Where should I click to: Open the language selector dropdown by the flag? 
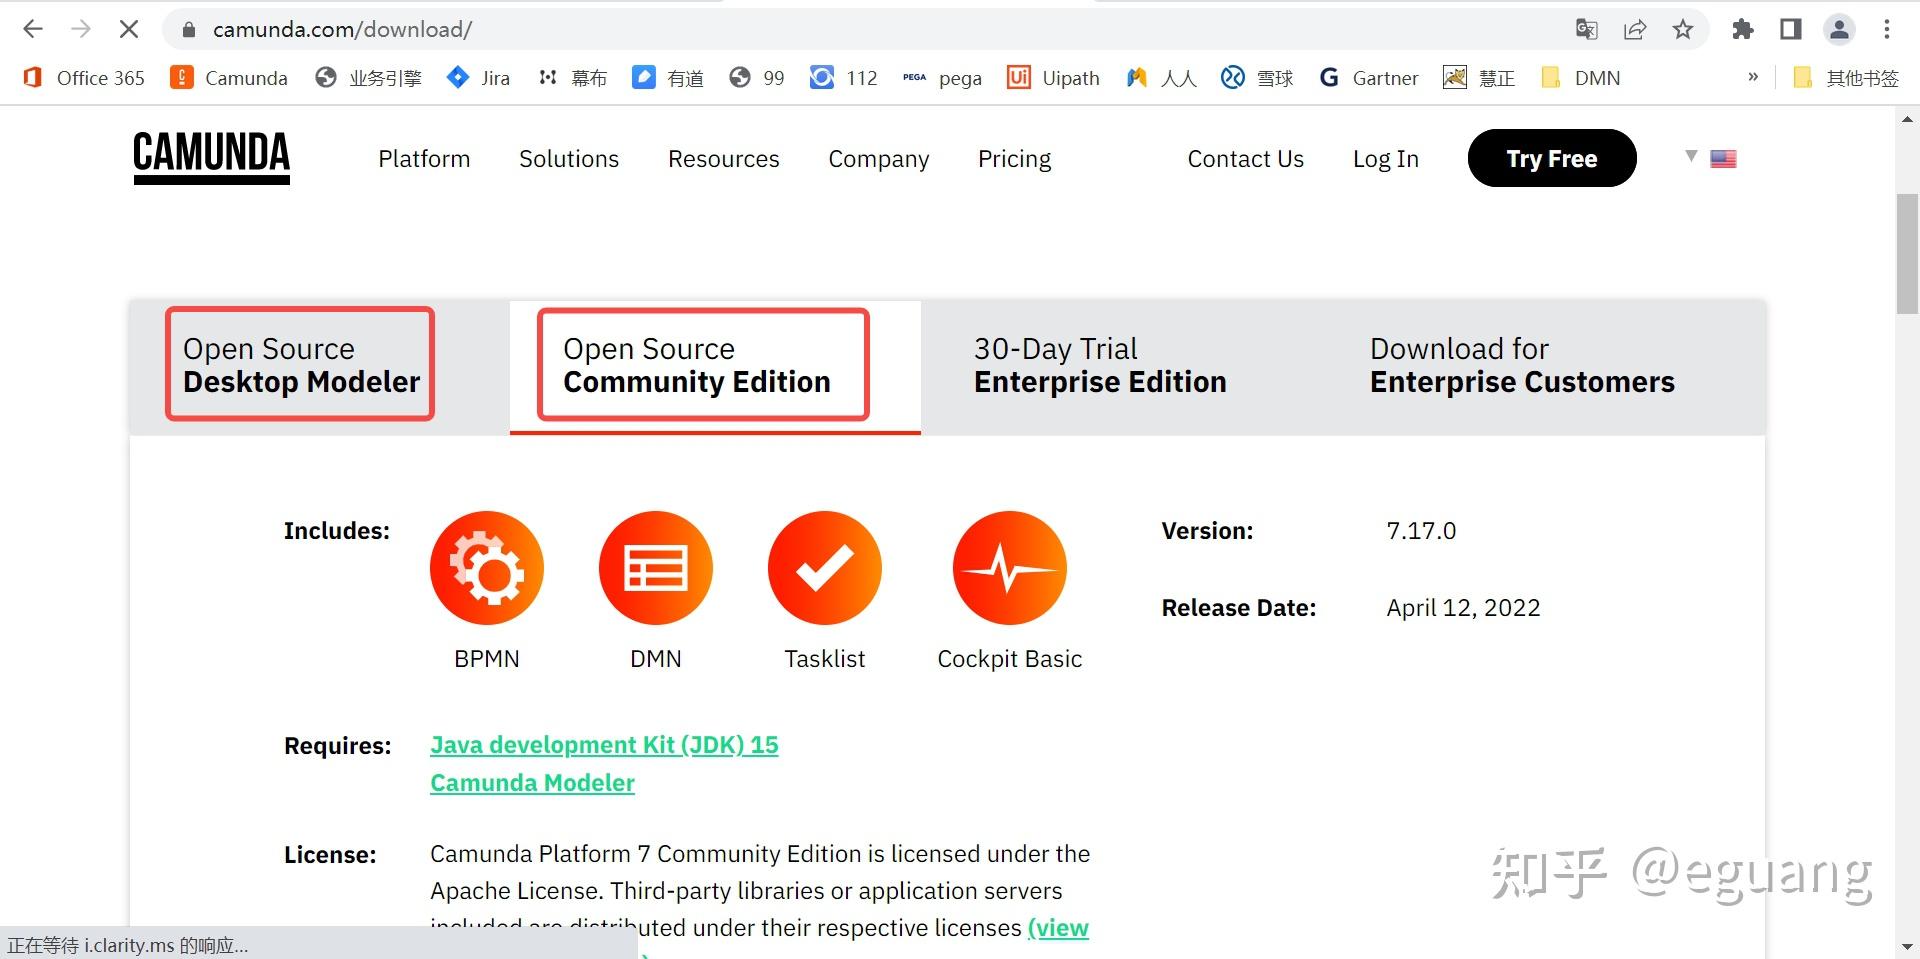click(x=1712, y=158)
